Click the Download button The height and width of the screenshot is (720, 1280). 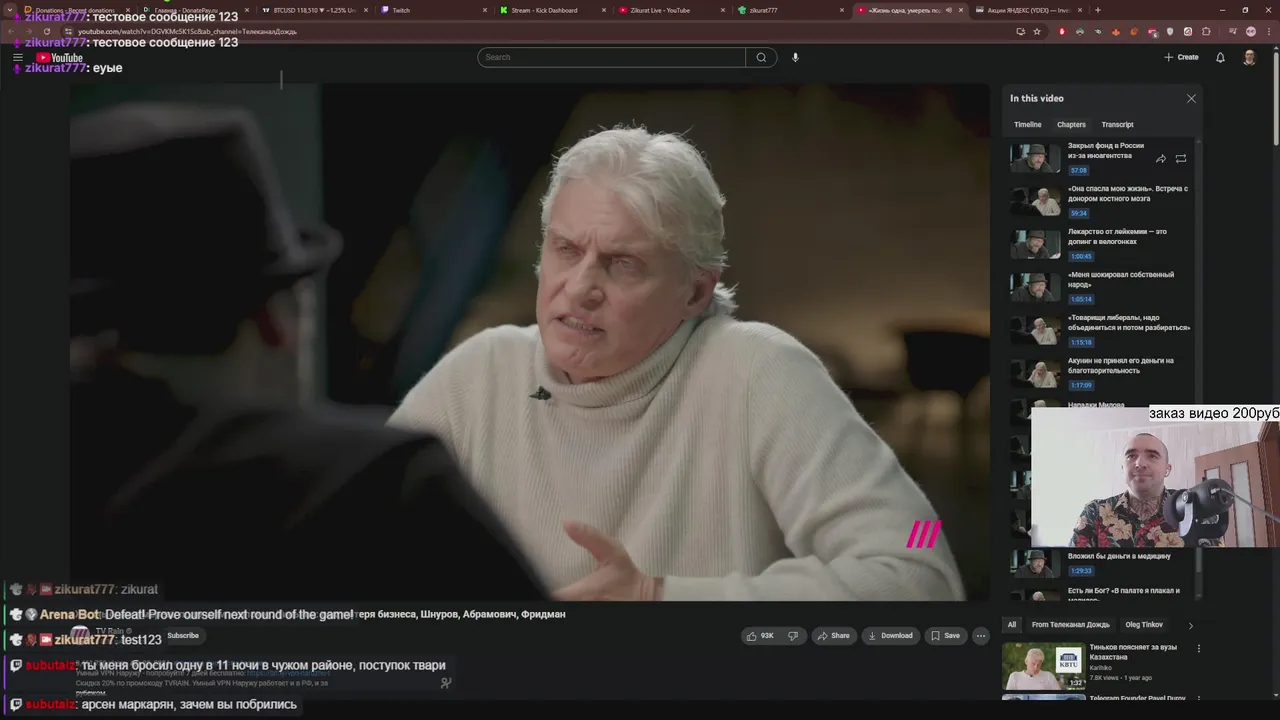click(x=890, y=636)
